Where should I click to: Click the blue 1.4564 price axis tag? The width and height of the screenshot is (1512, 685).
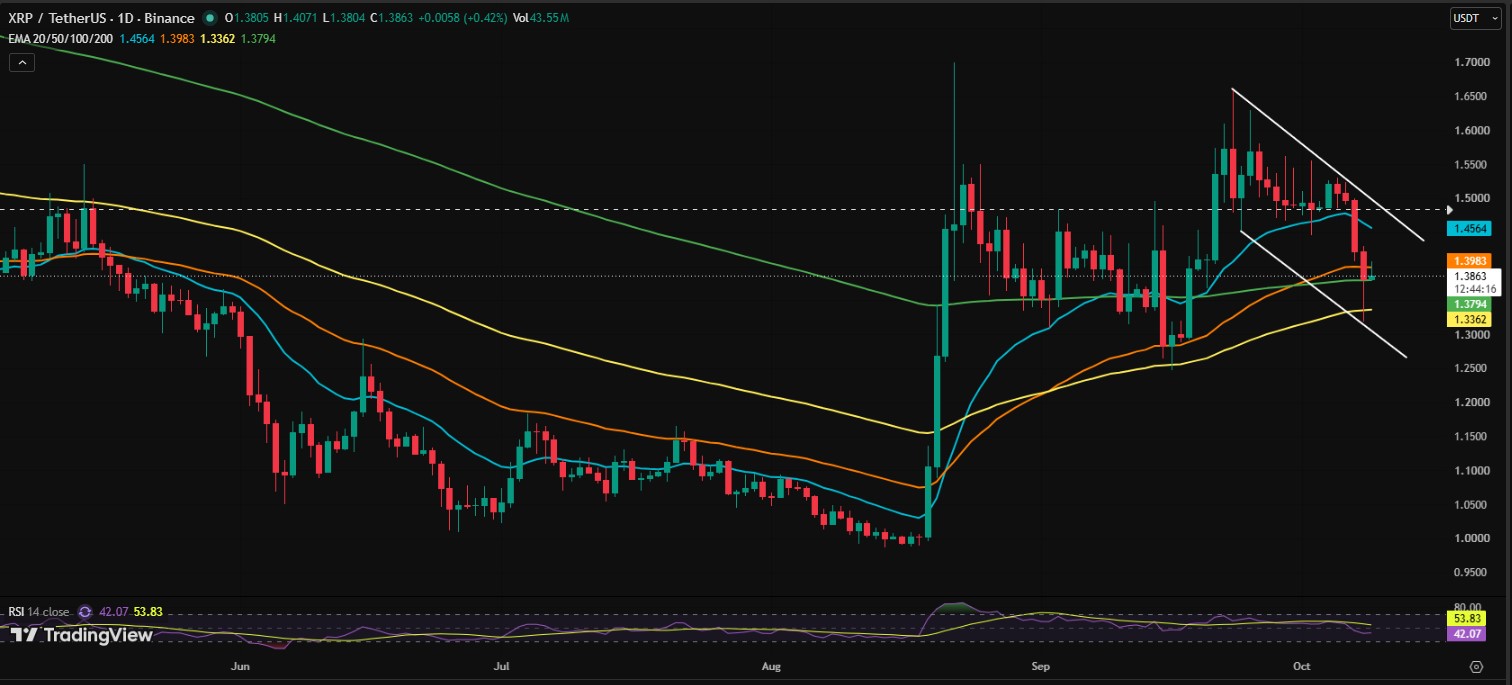tap(1469, 228)
